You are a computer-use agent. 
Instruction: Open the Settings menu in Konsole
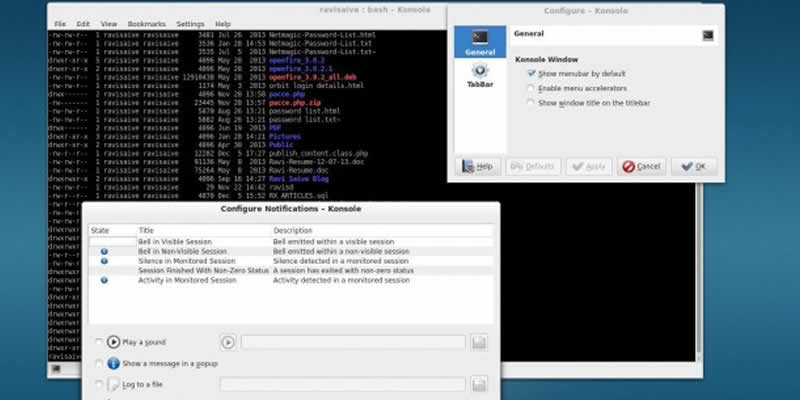190,24
